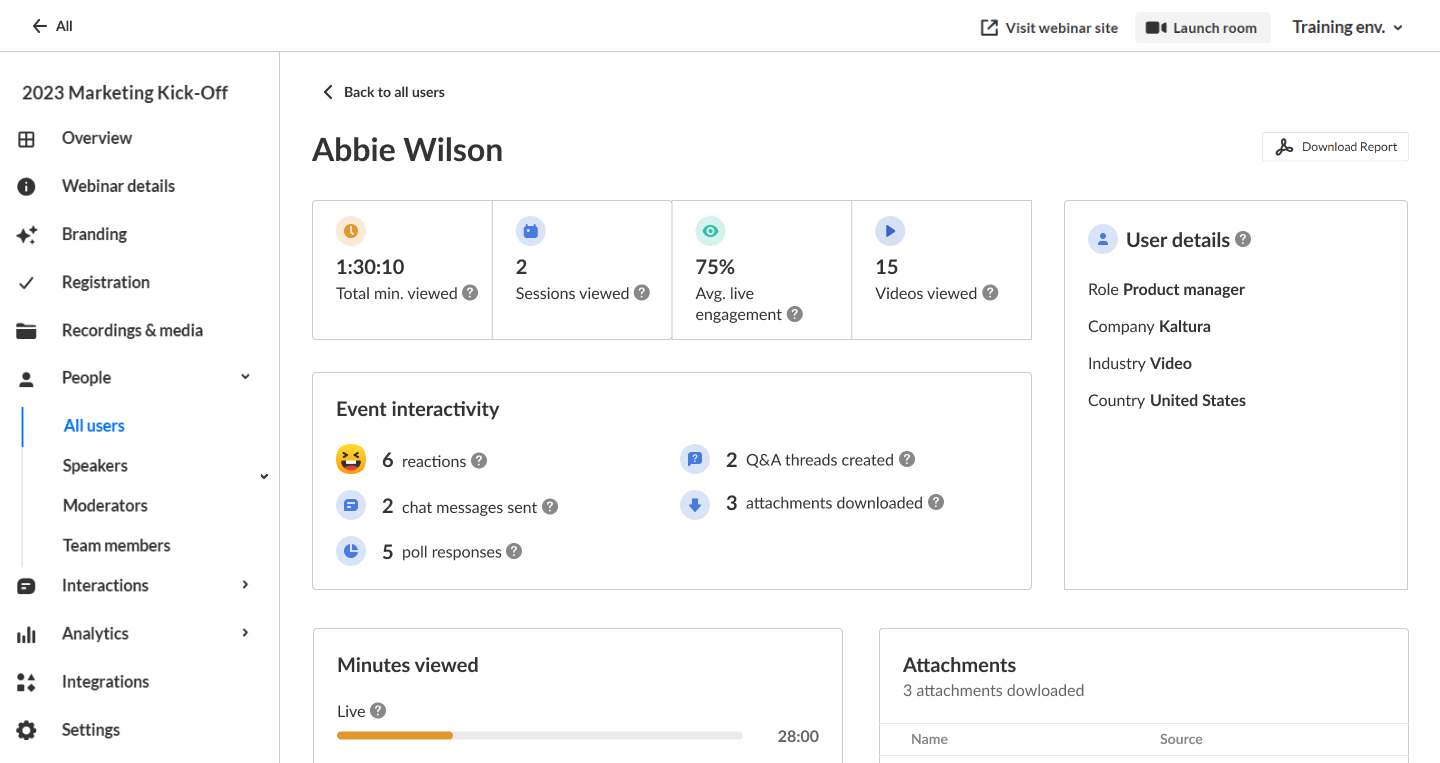Image resolution: width=1440 pixels, height=763 pixels.
Task: Click the Webinar details info icon
Action: (x=27, y=187)
